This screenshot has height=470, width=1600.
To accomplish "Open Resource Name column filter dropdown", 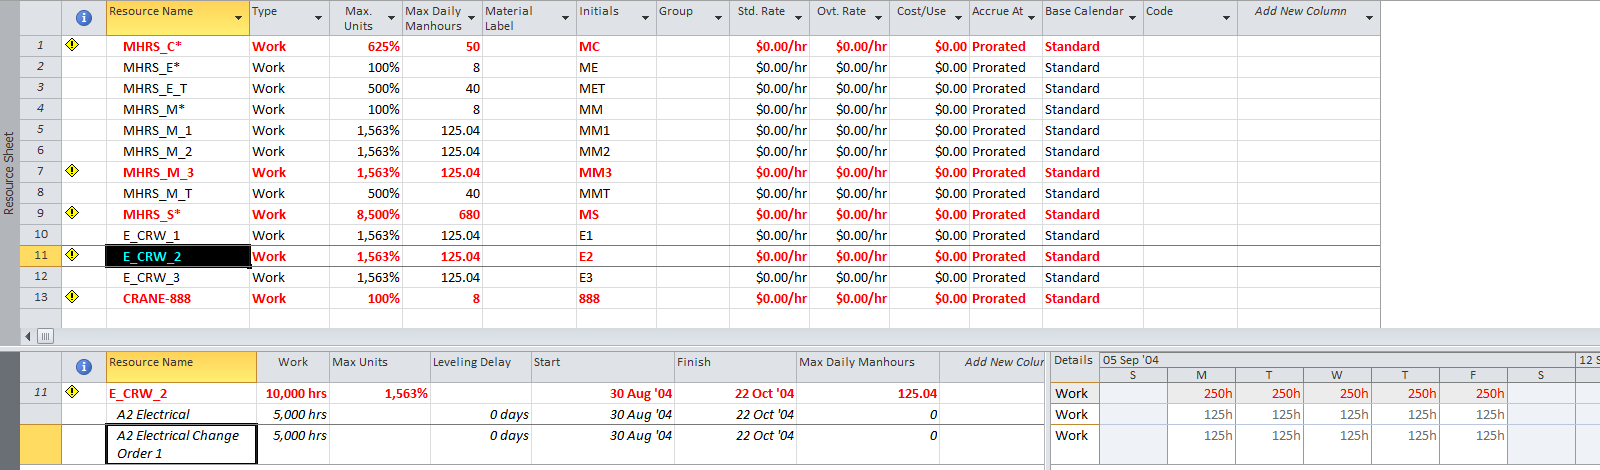I will pyautogui.click(x=238, y=18).
